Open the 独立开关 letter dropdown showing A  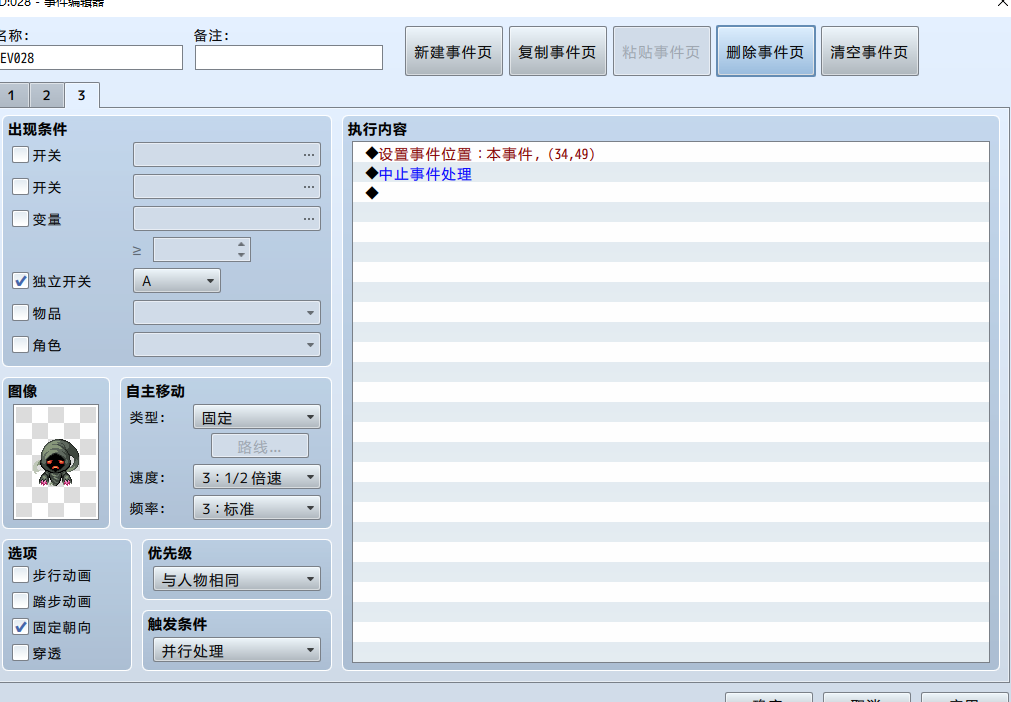177,281
